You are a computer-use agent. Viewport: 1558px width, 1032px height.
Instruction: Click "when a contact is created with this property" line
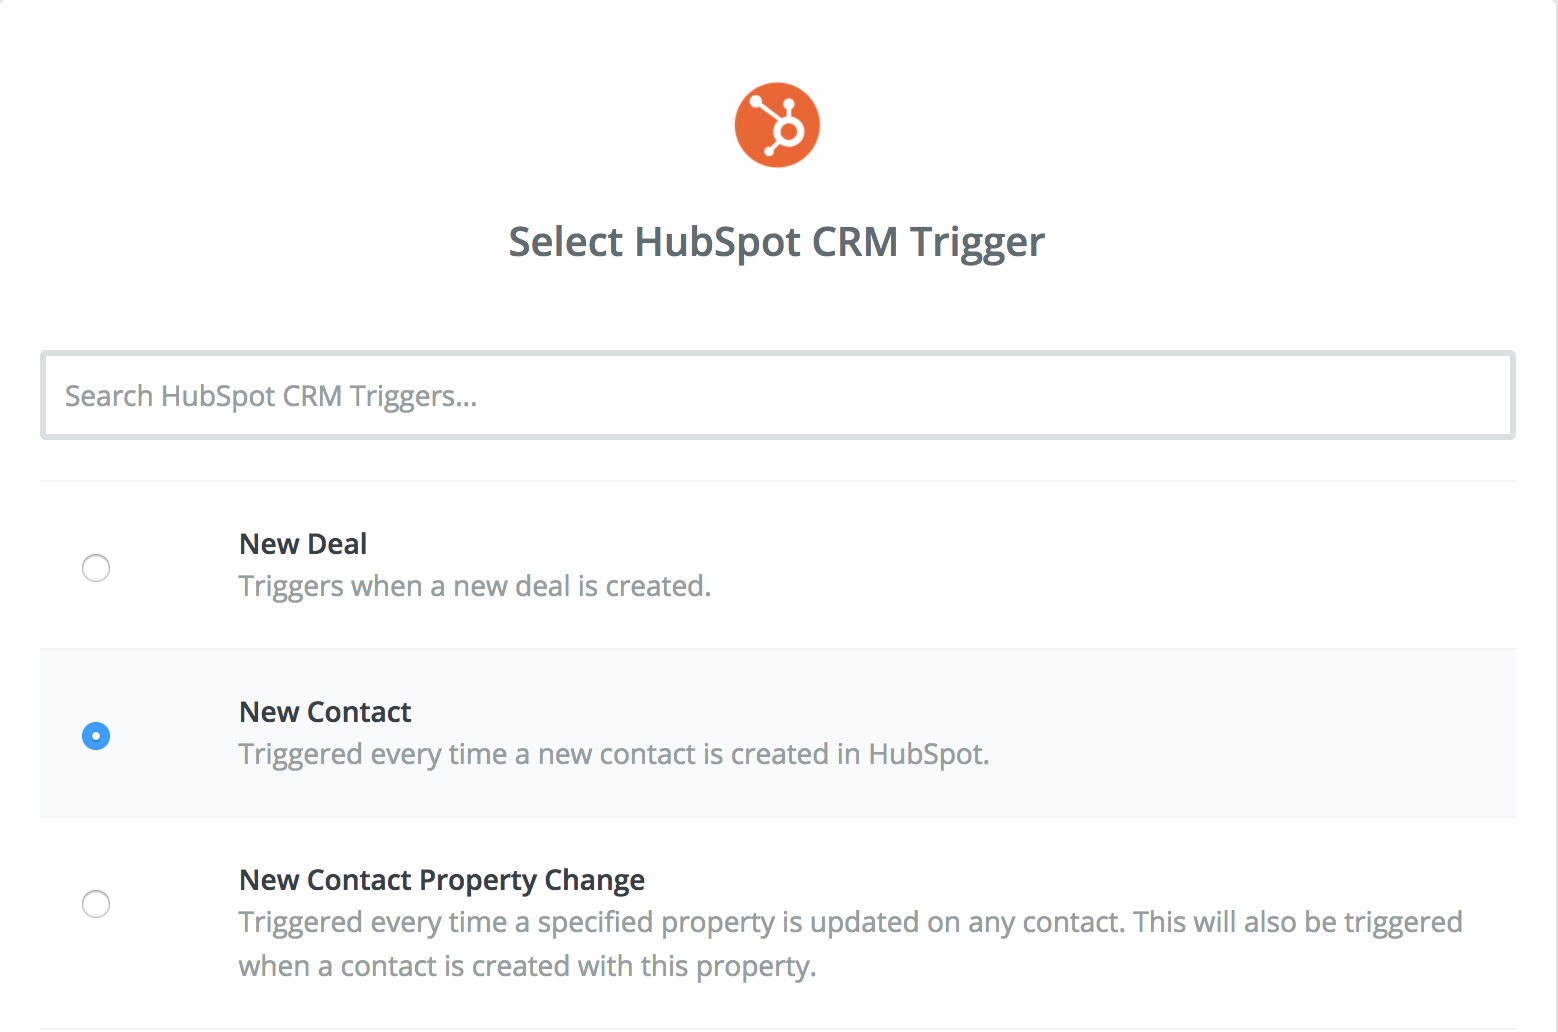[x=528, y=967]
